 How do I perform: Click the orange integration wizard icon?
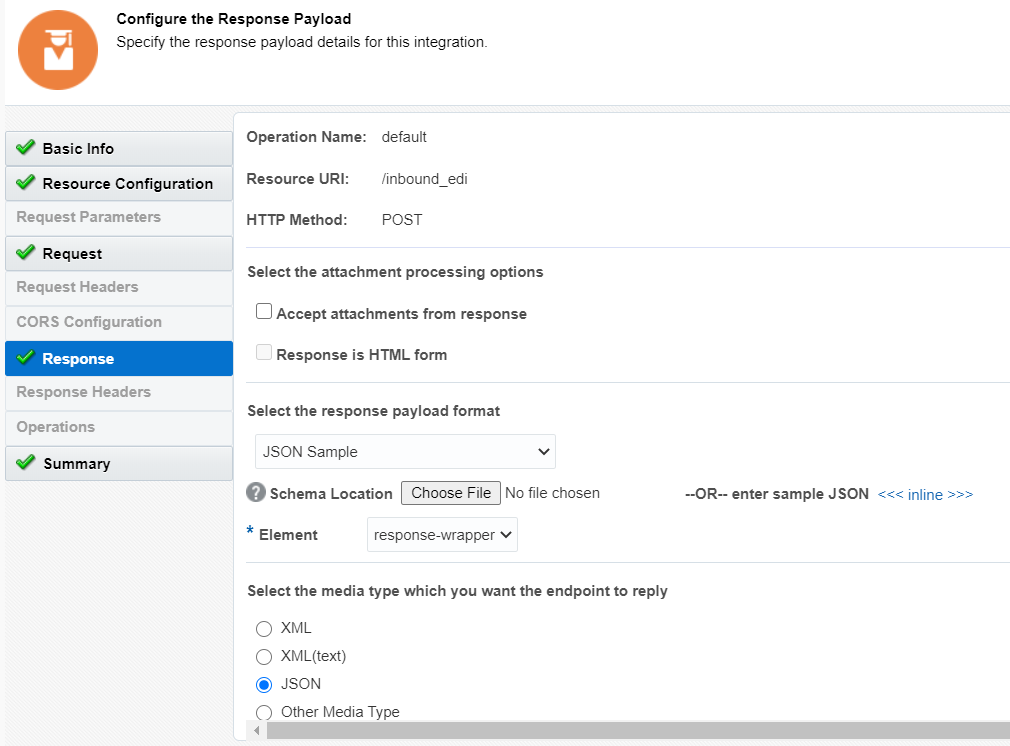58,50
